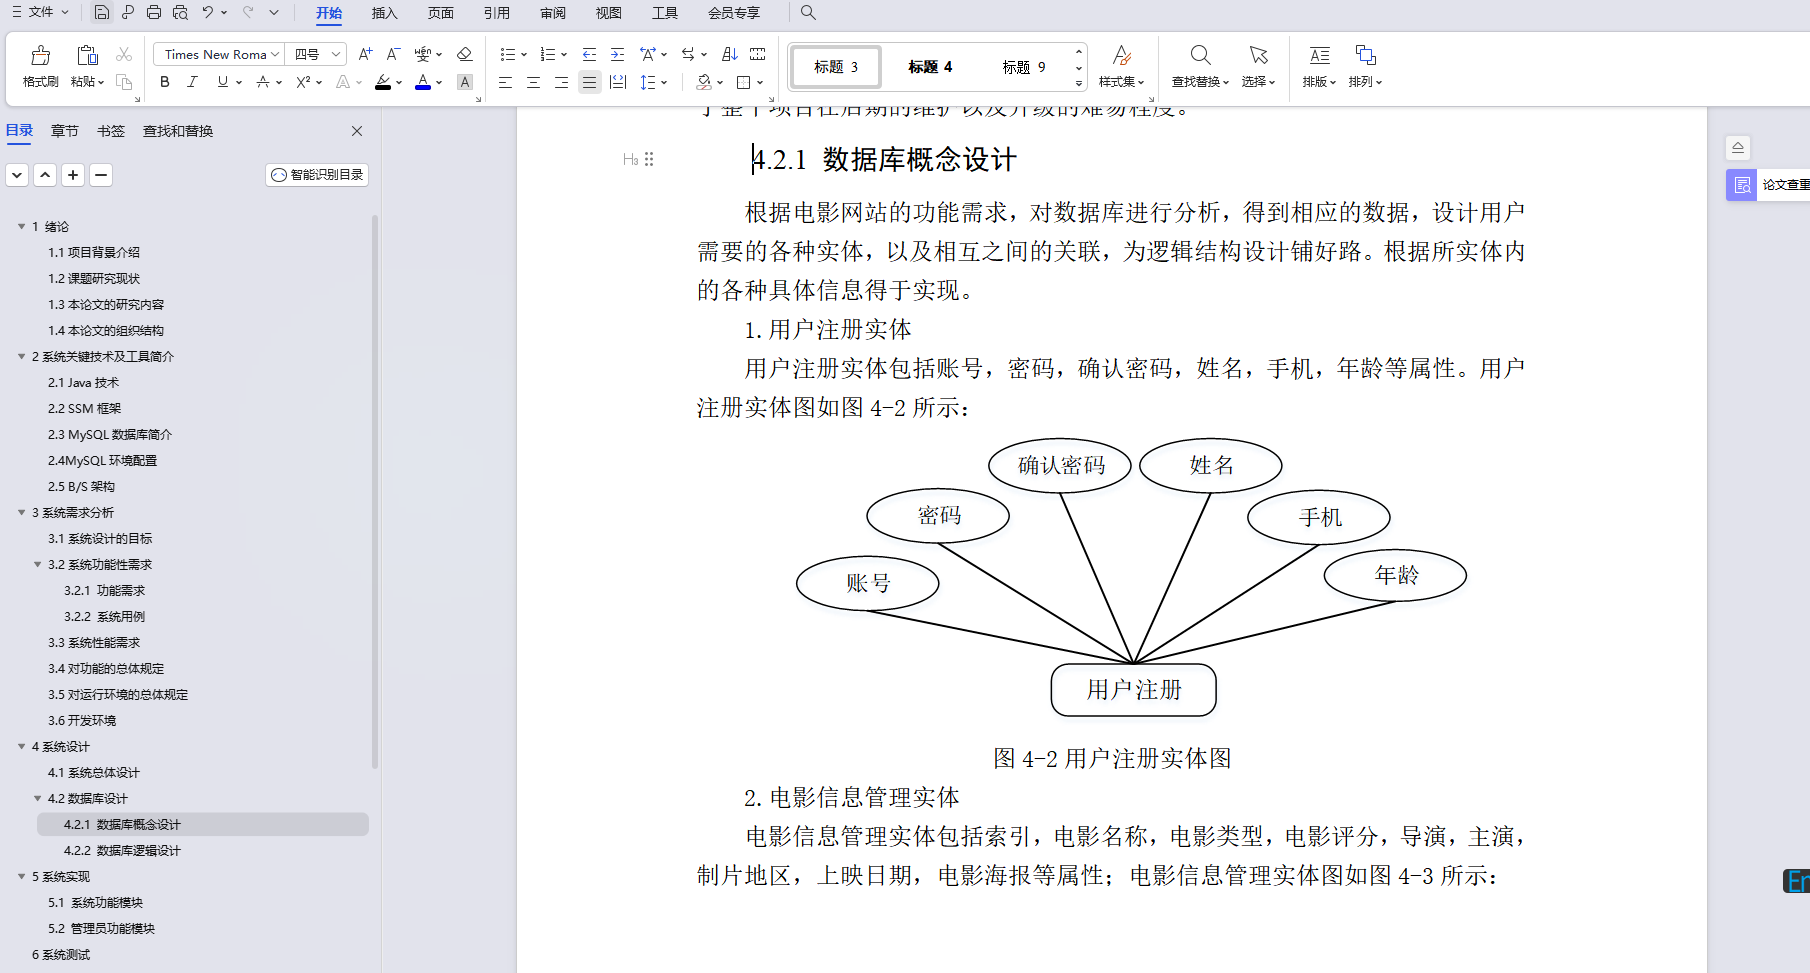
Task: Click the Increase Font Size icon
Action: point(365,54)
